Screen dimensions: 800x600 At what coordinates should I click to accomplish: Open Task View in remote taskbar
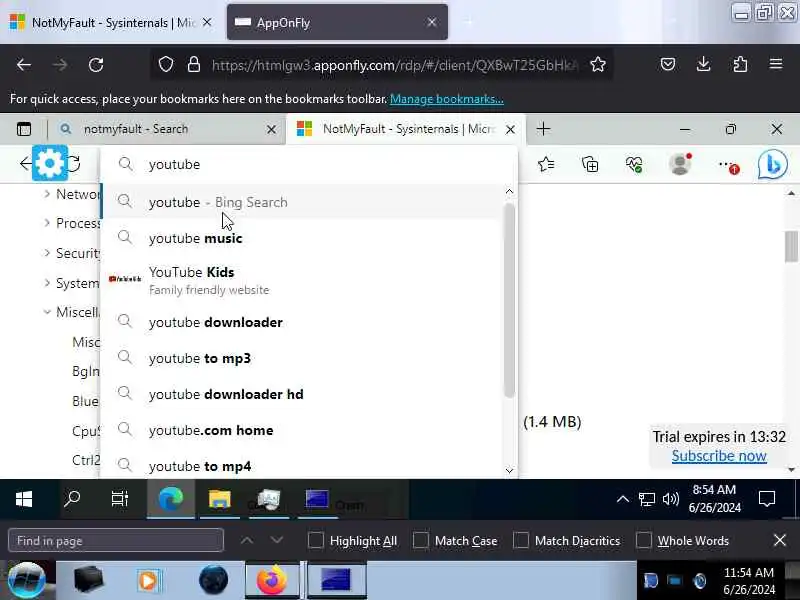tap(120, 498)
